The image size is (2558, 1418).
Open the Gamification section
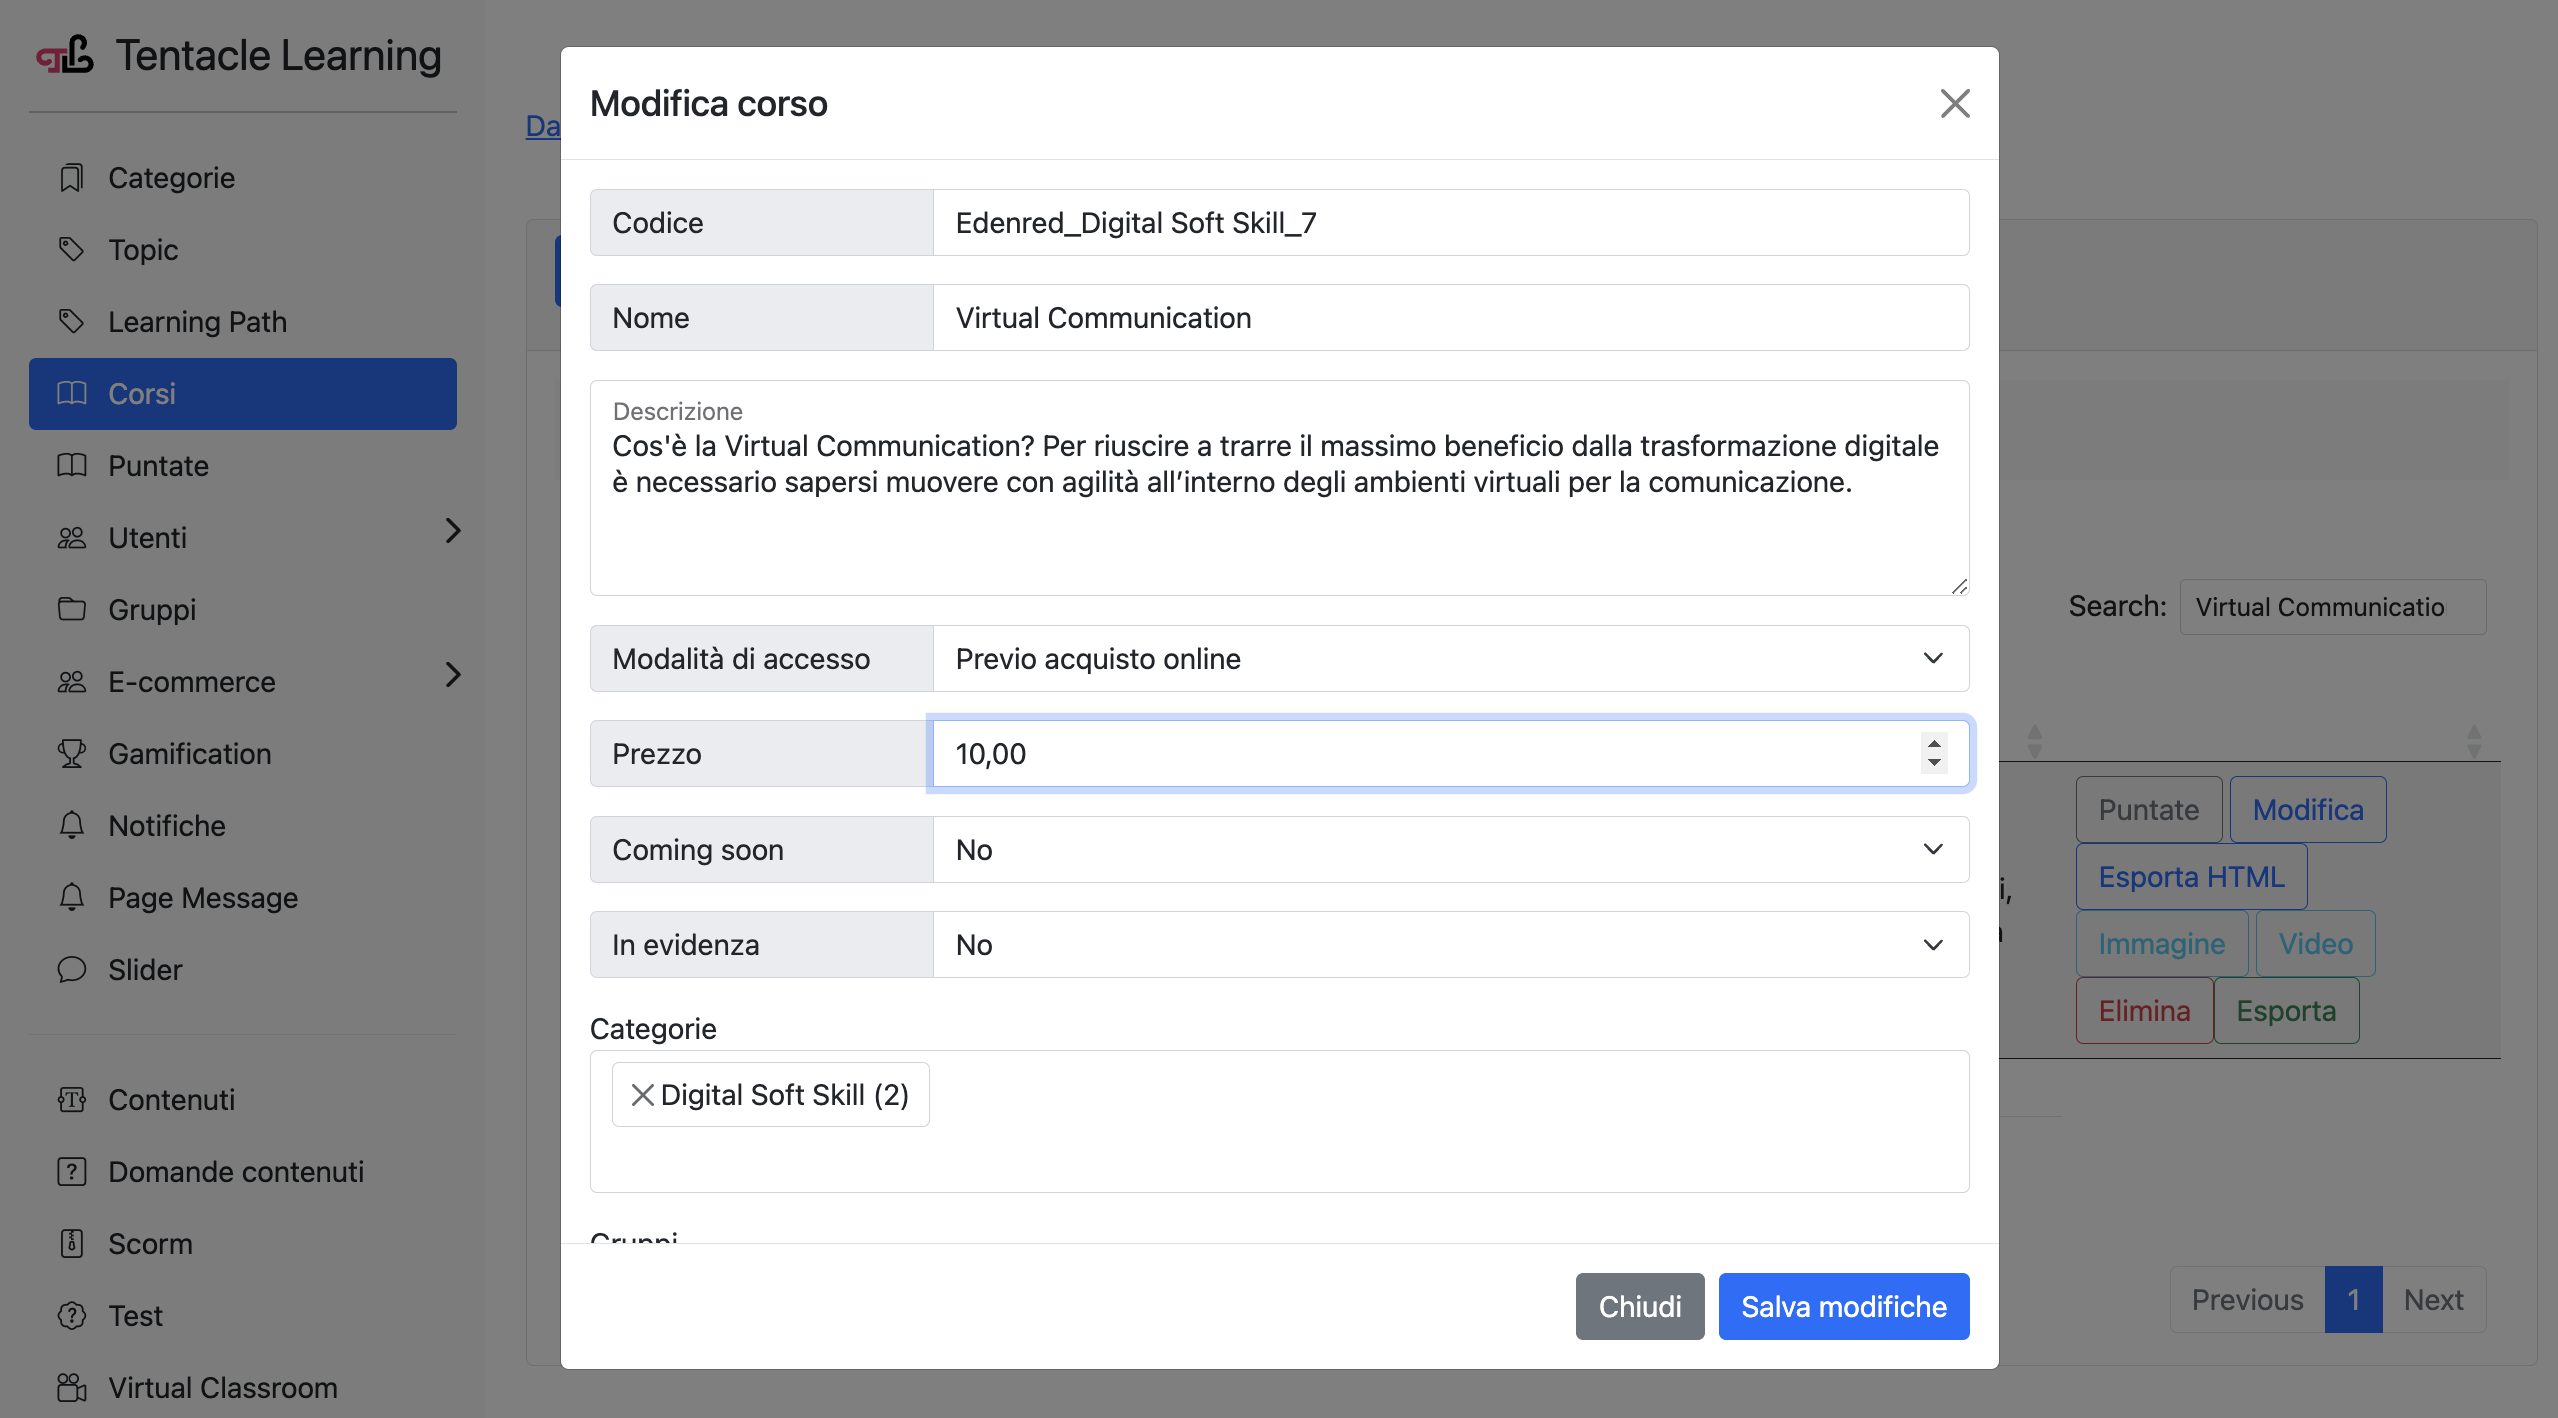[x=189, y=753]
